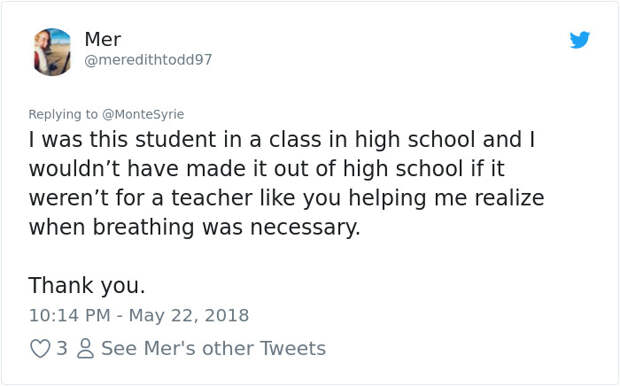Select 'See Mer's other Tweets'
Image resolution: width=620 pixels, height=386 pixels.
[214, 348]
